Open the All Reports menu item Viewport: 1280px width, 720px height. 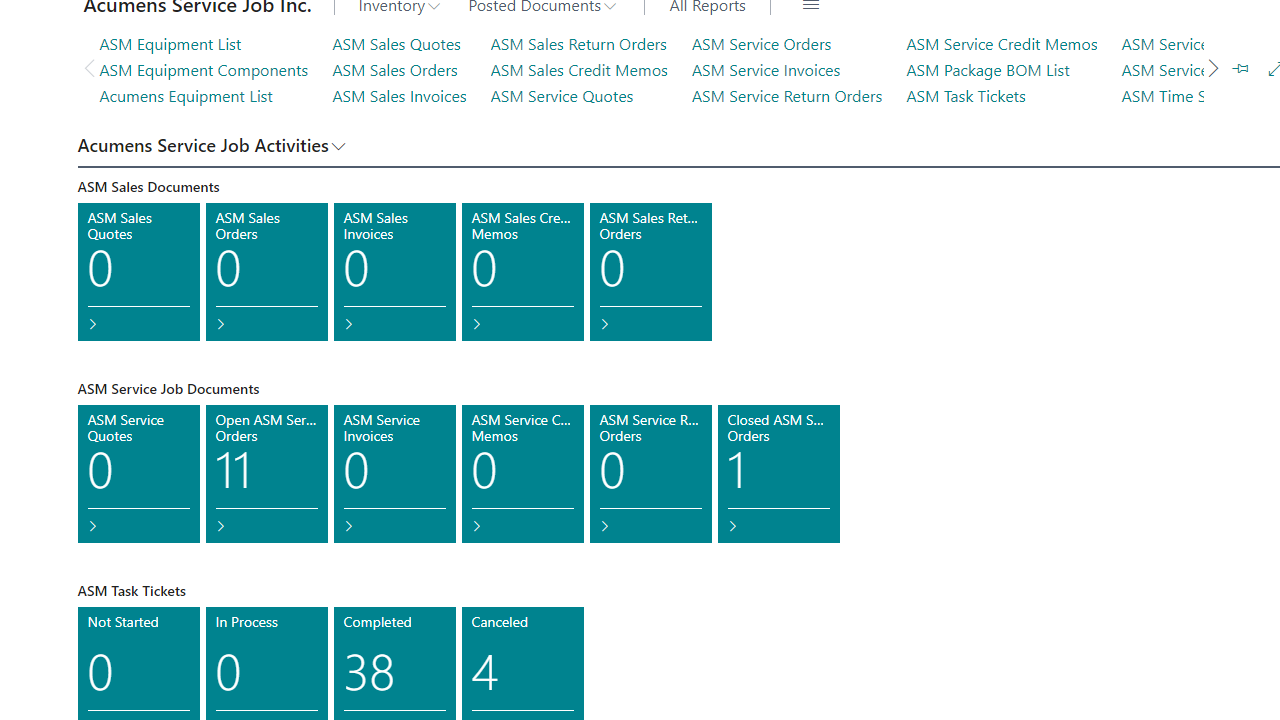(x=707, y=7)
